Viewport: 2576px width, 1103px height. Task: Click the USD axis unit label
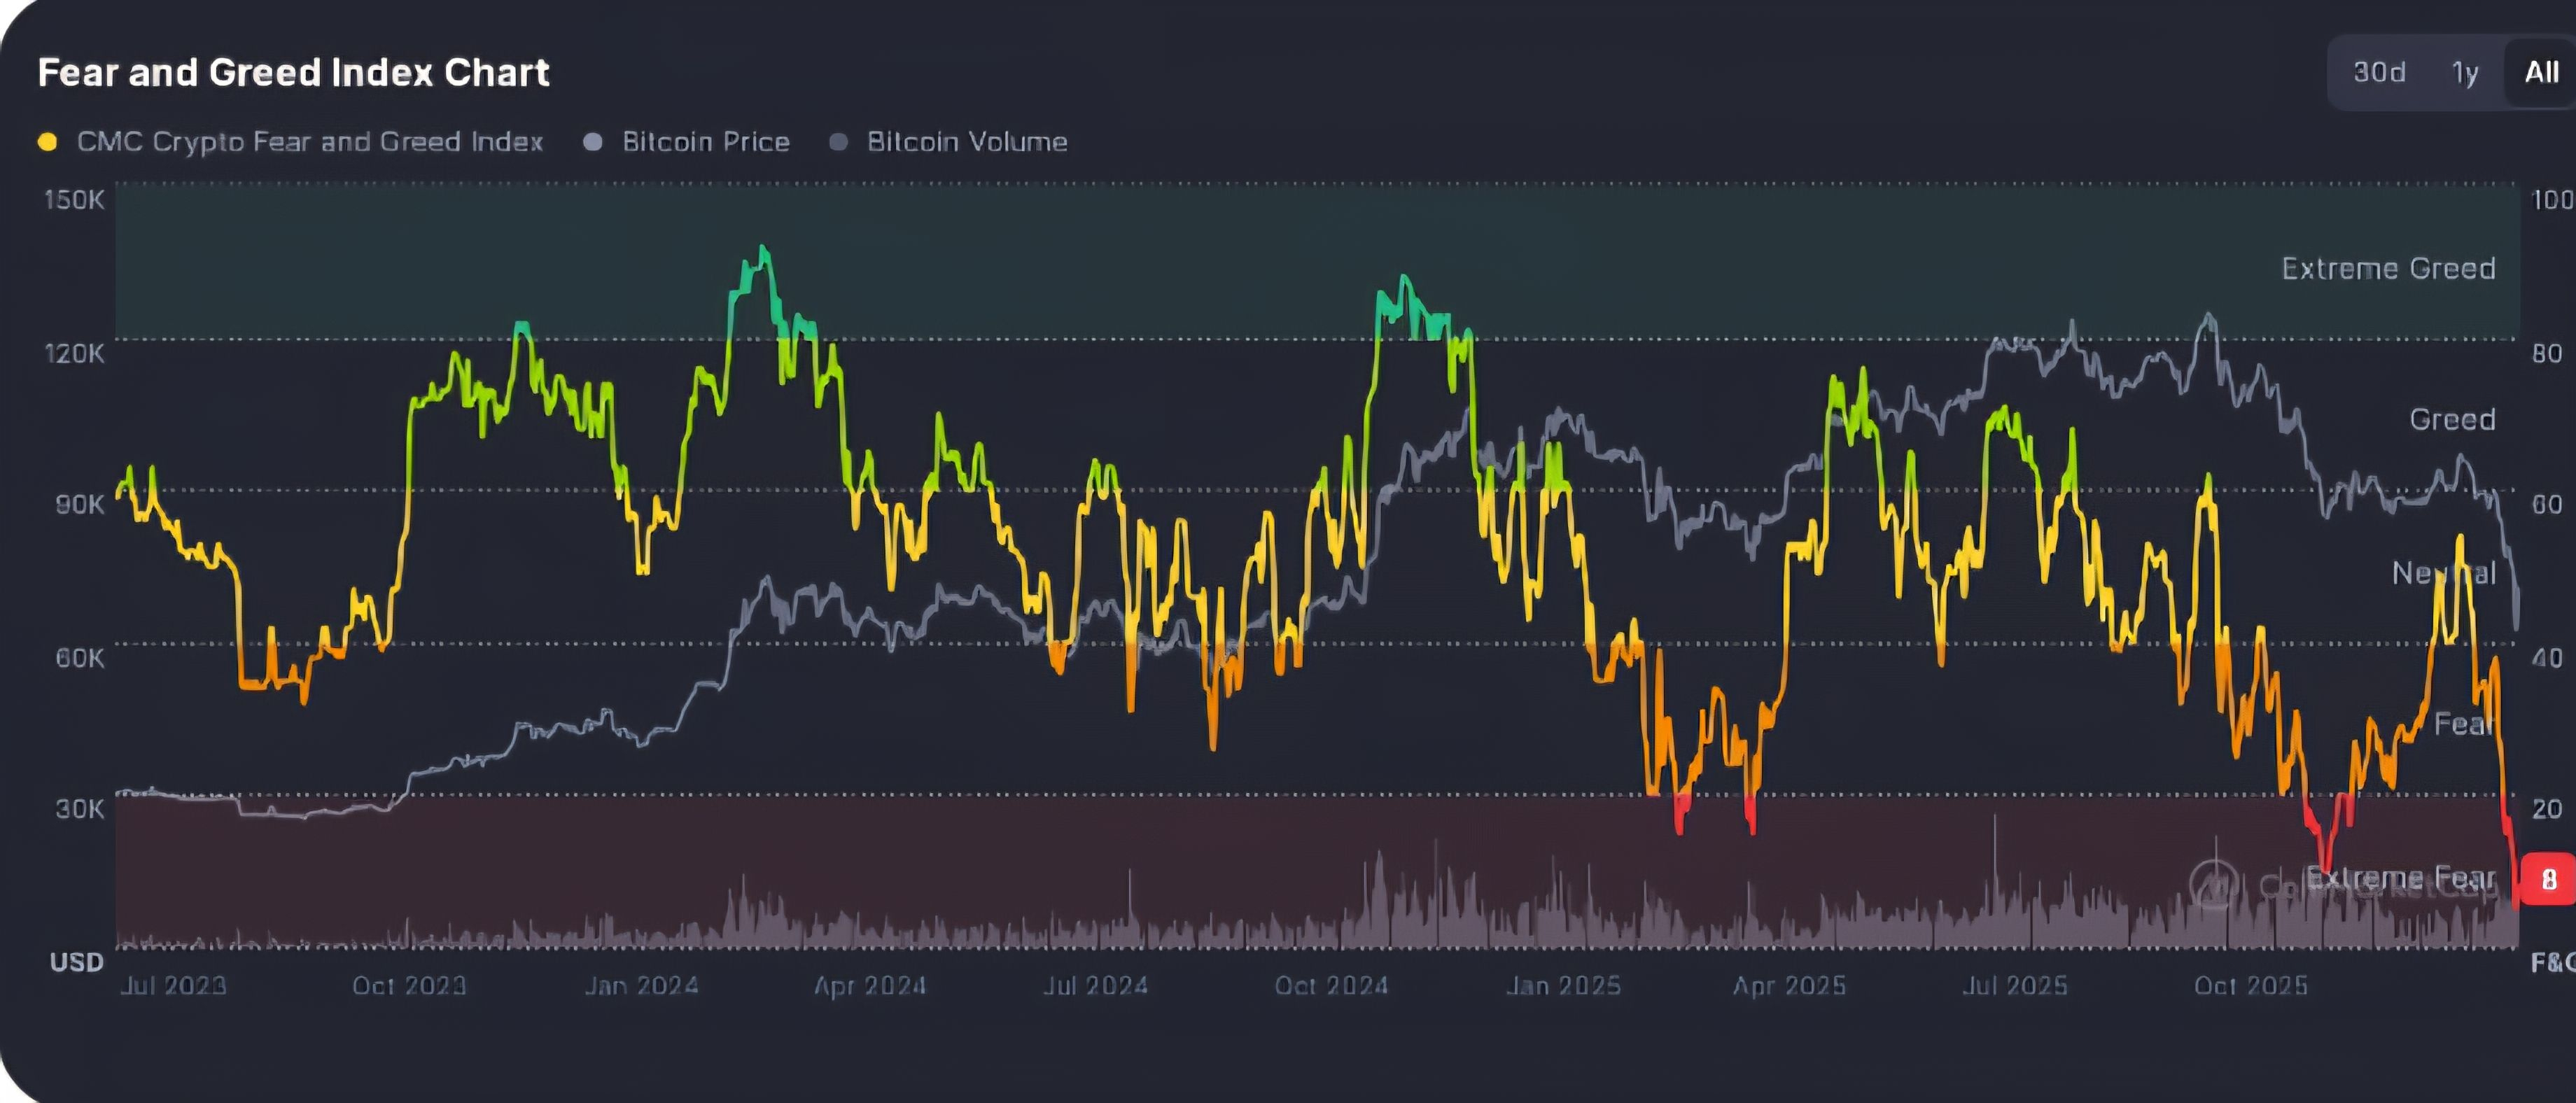tap(77, 962)
